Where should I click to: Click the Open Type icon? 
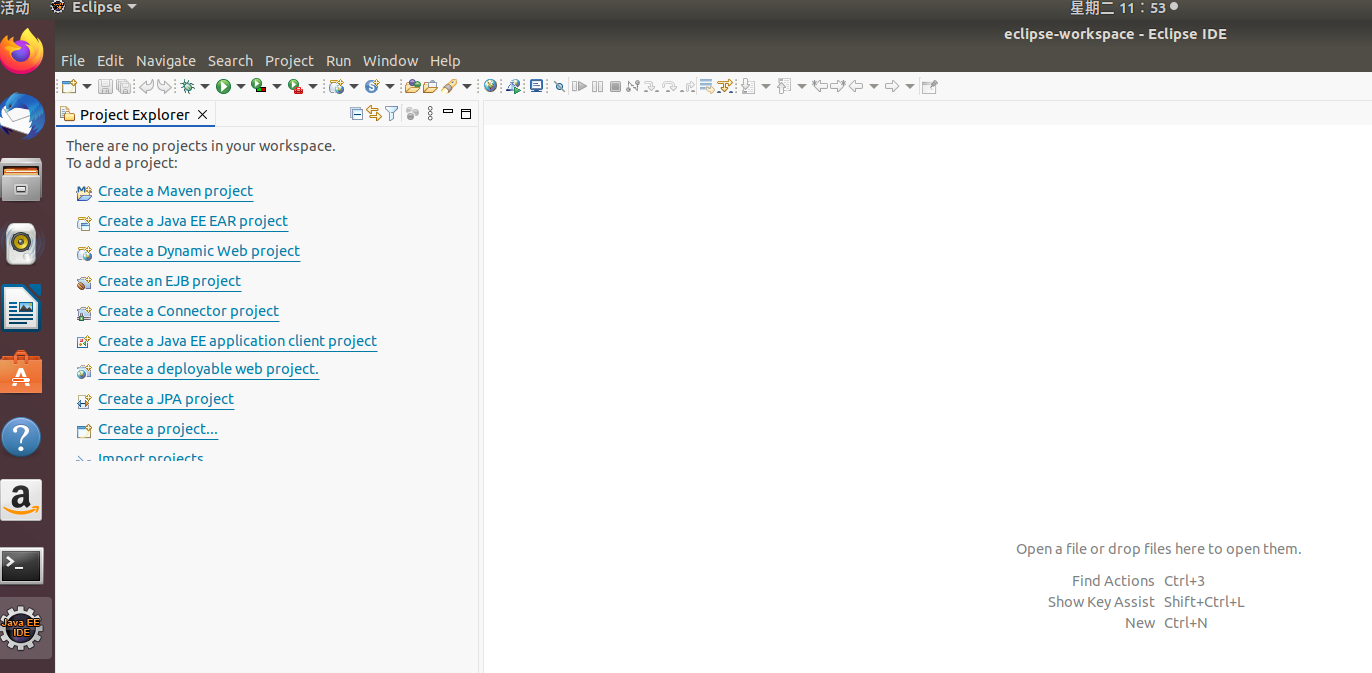pyautogui.click(x=412, y=86)
